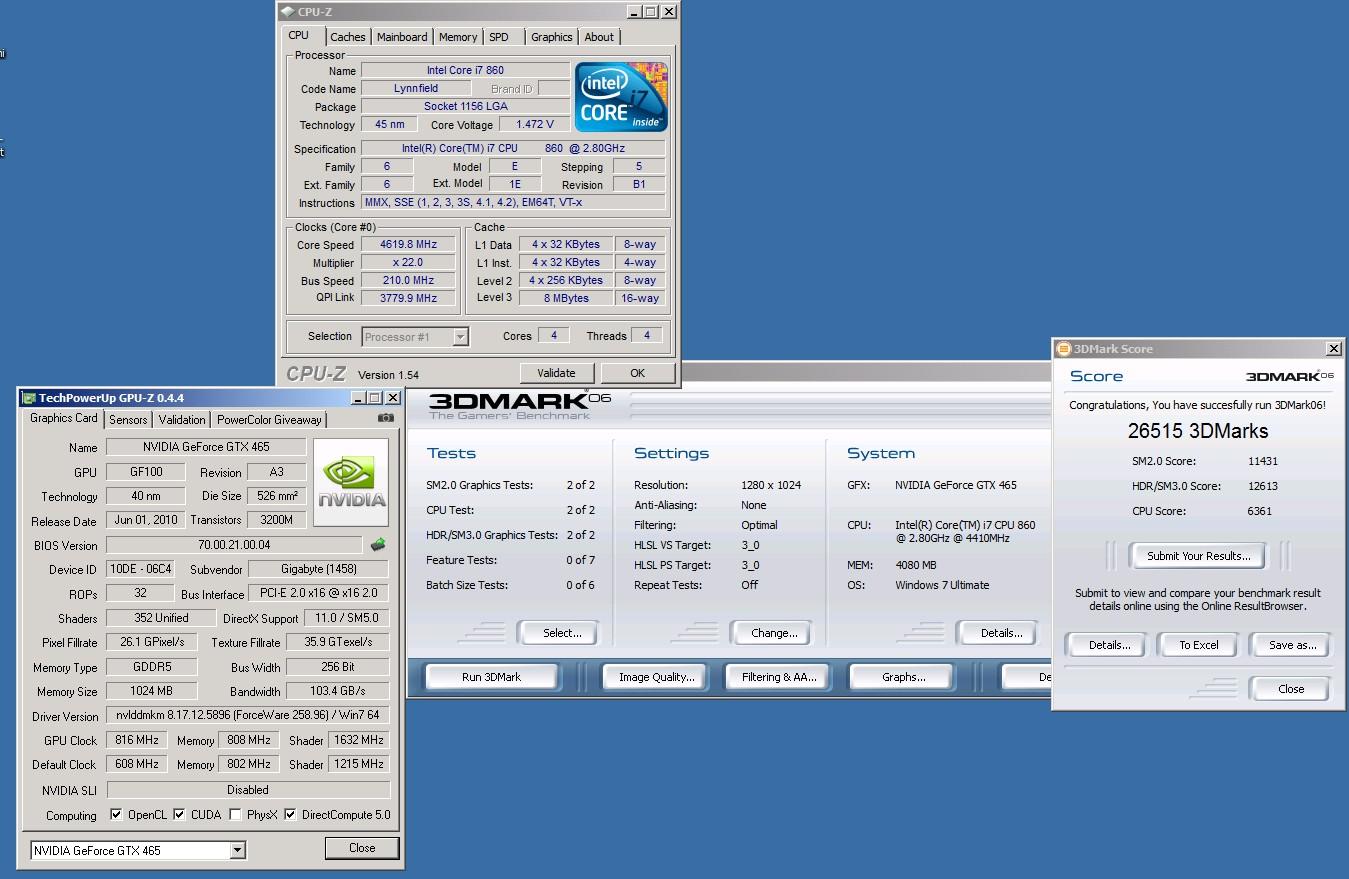Click the GPU-Z title bar icon

click(x=29, y=398)
